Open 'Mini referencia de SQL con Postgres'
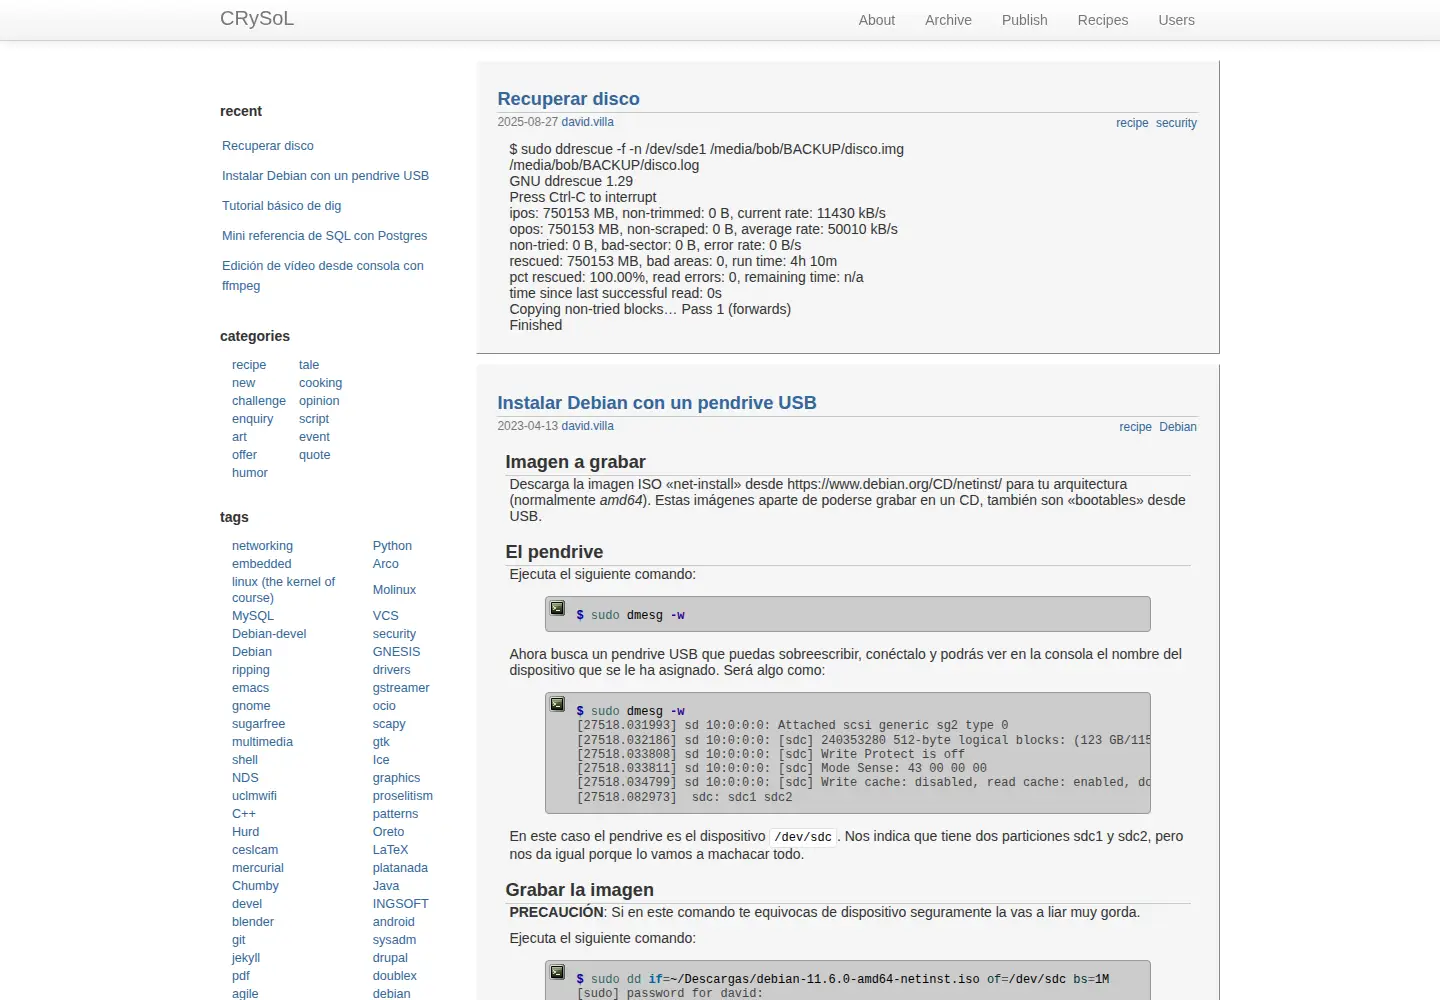The width and height of the screenshot is (1440, 1000). point(325,236)
